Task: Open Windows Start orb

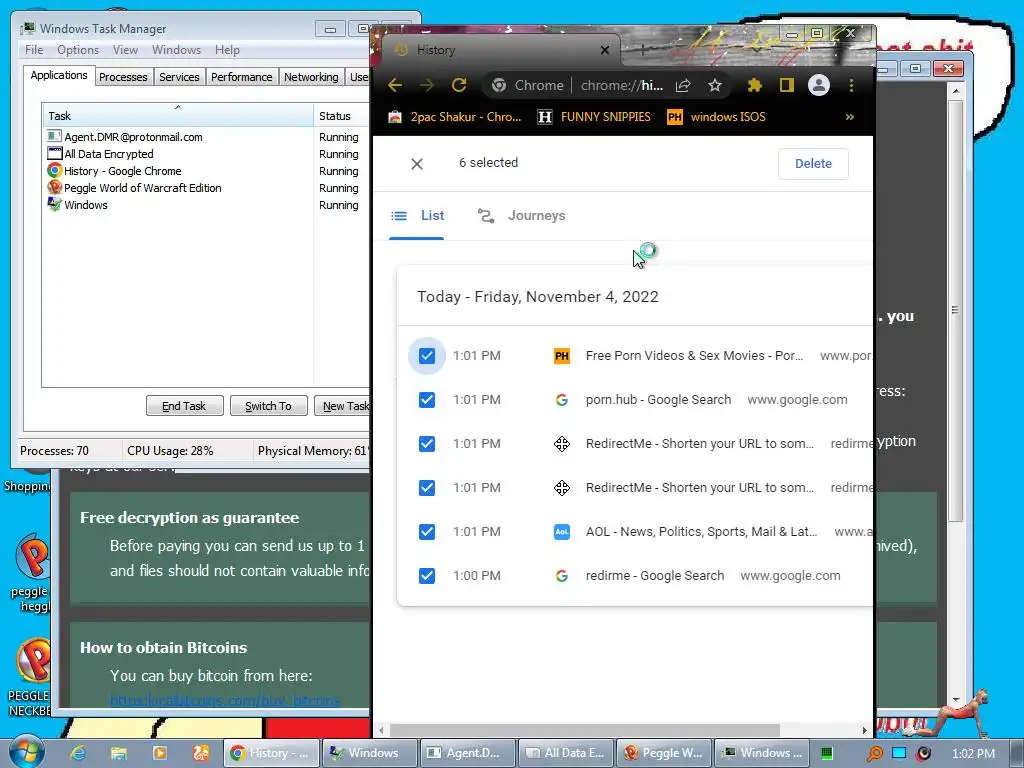Action: click(25, 752)
